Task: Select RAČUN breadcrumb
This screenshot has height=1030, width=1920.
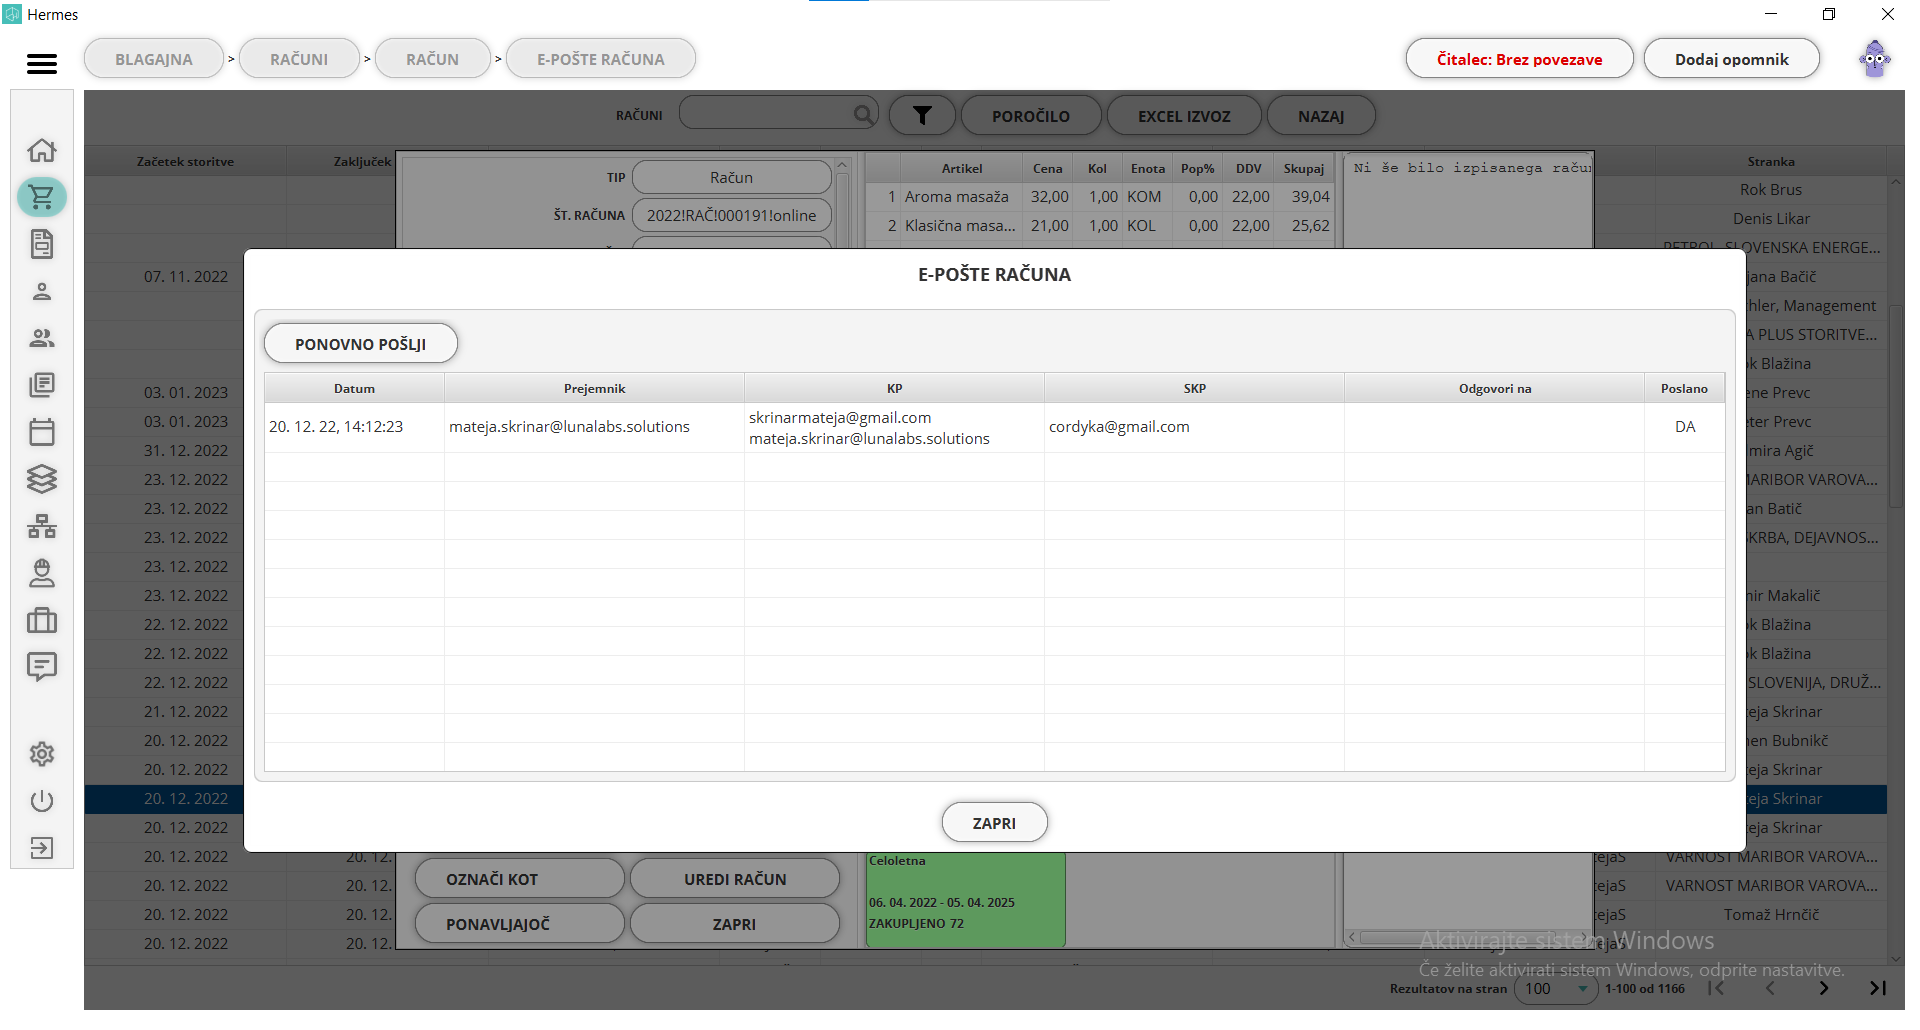Action: (433, 59)
